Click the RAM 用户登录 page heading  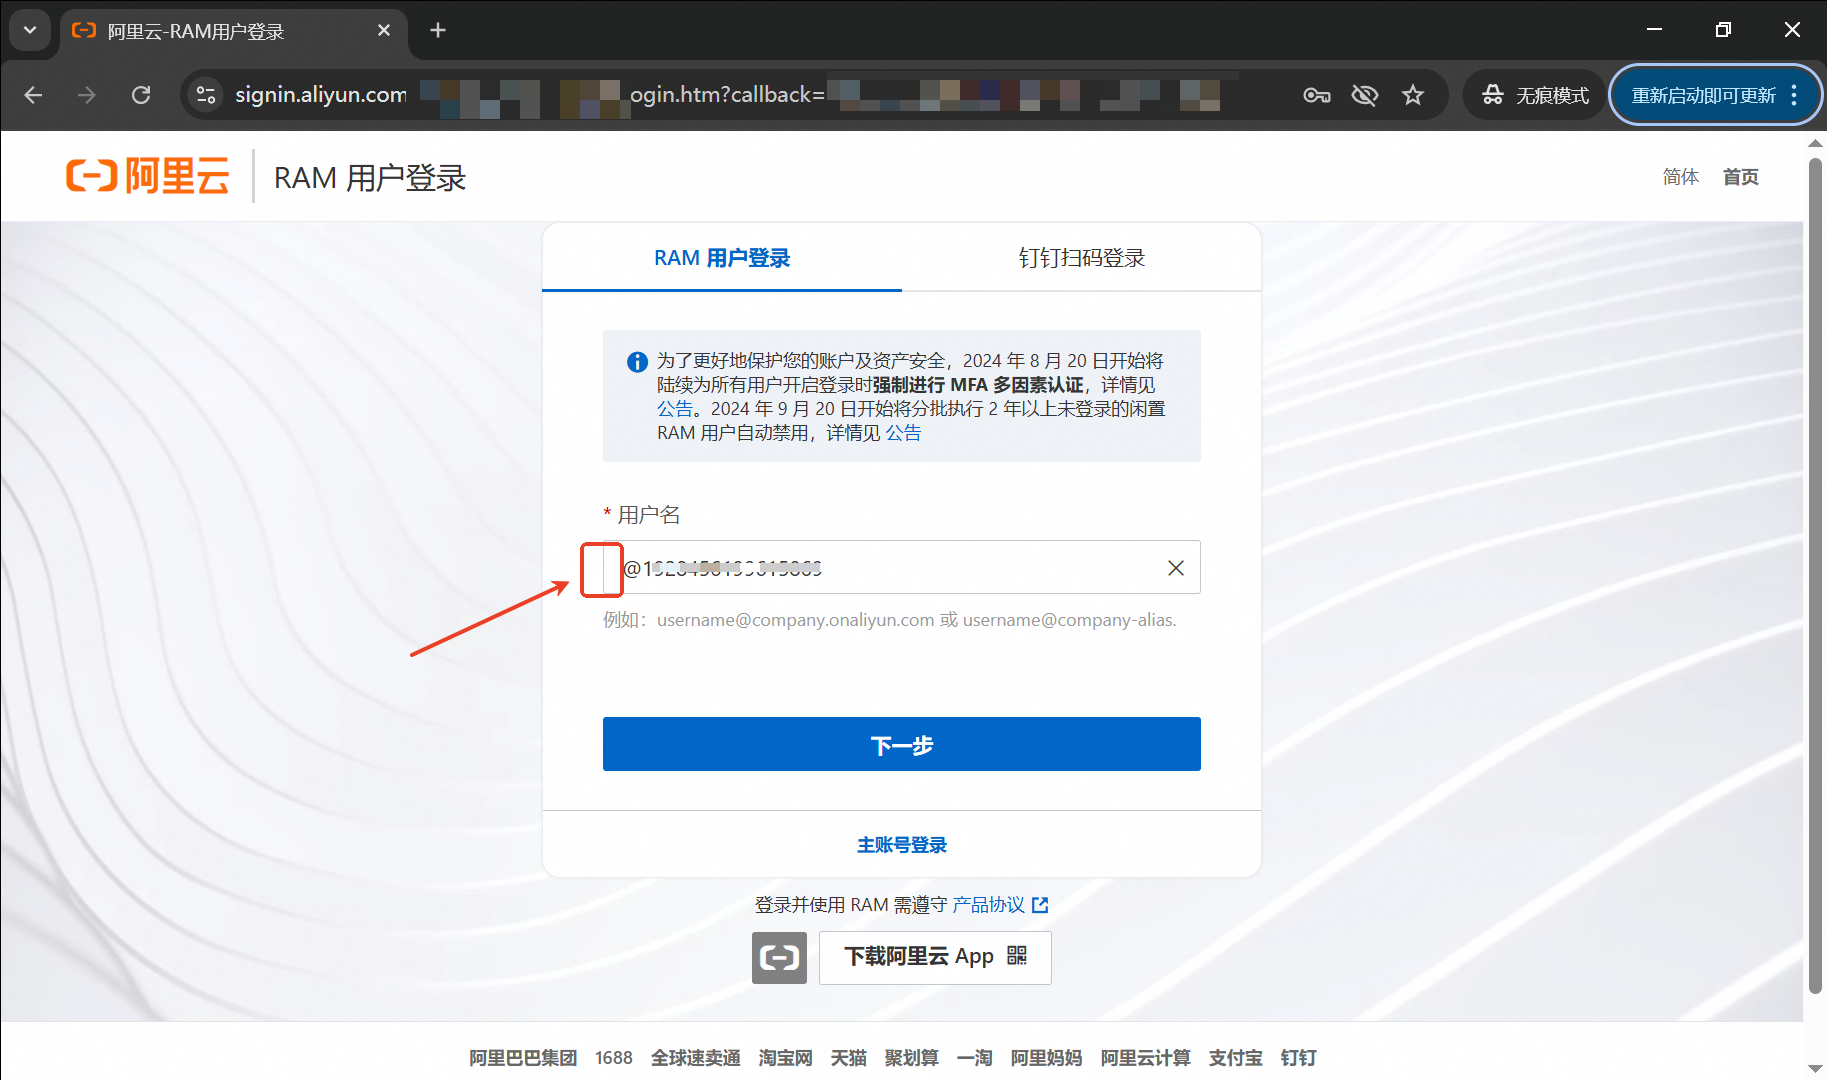click(370, 178)
